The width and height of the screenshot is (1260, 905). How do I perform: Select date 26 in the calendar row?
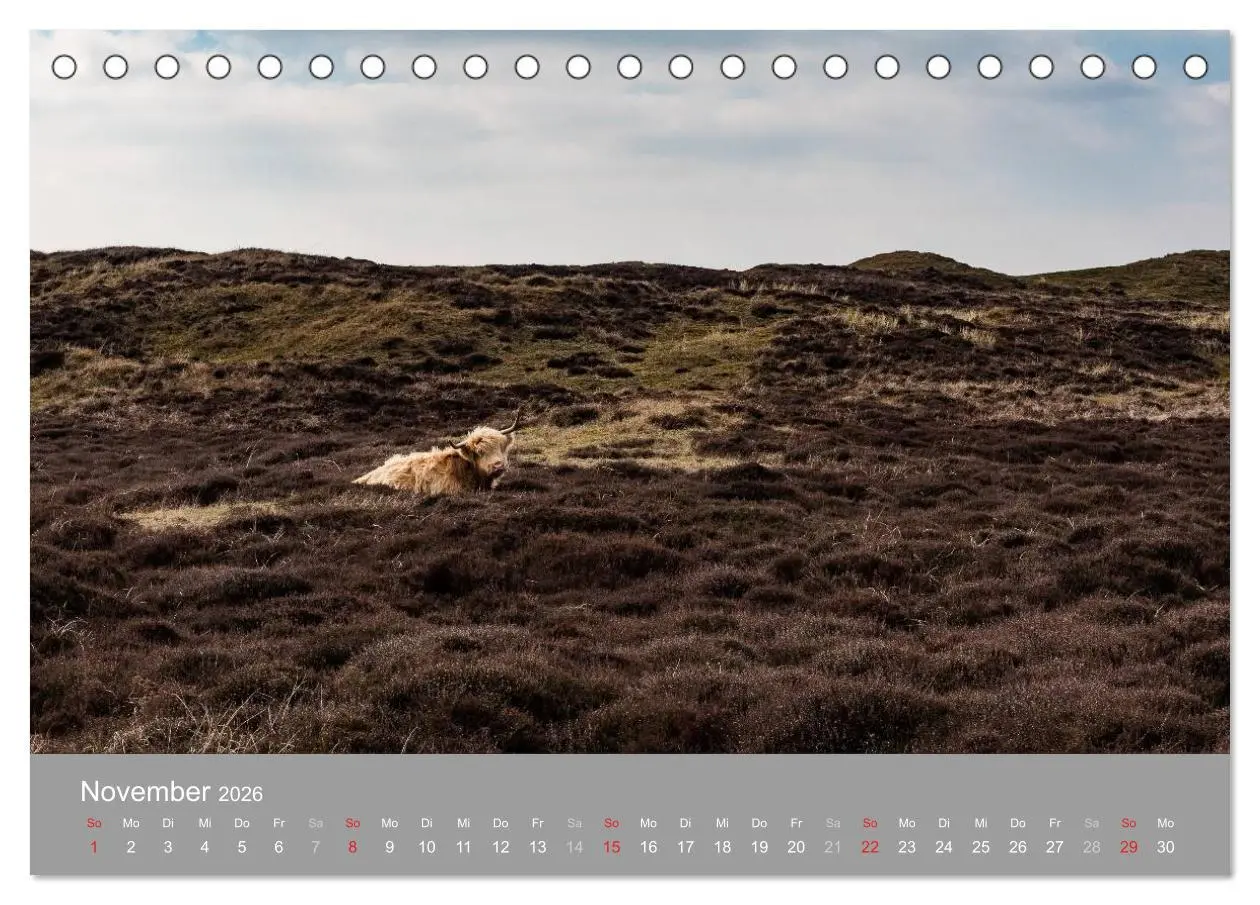point(1018,847)
